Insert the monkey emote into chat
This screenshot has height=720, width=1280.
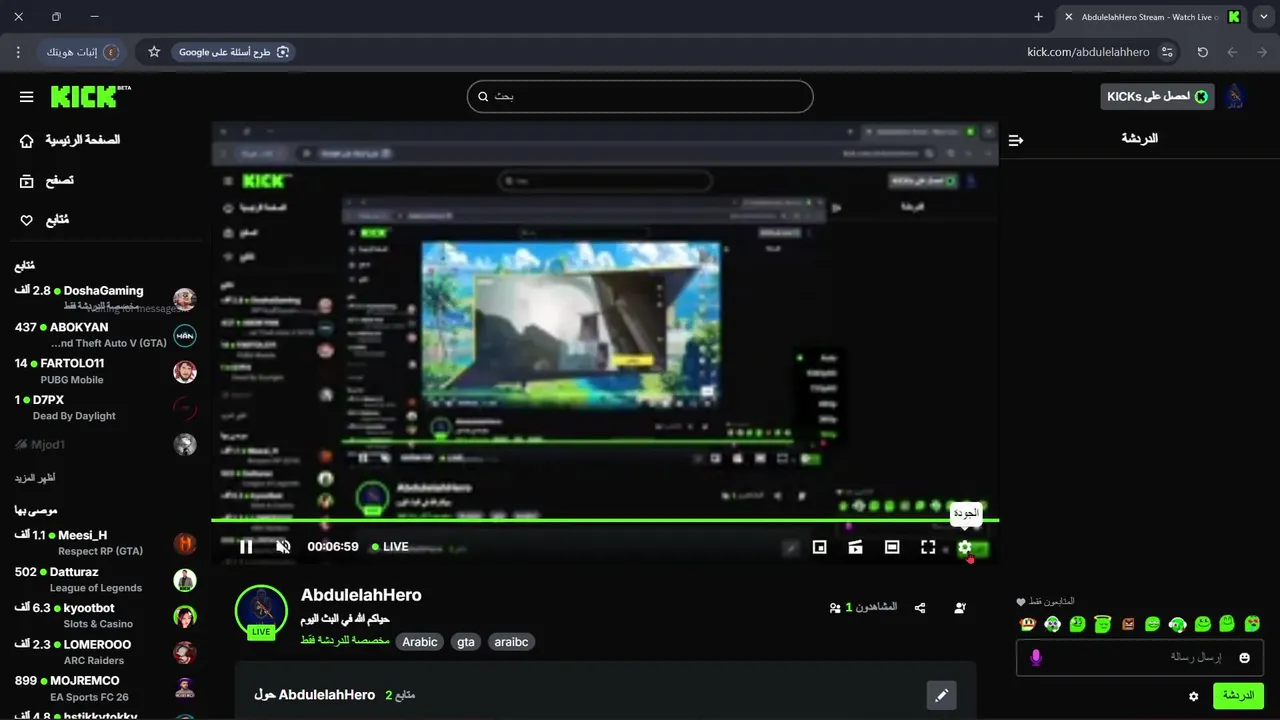[1028, 624]
